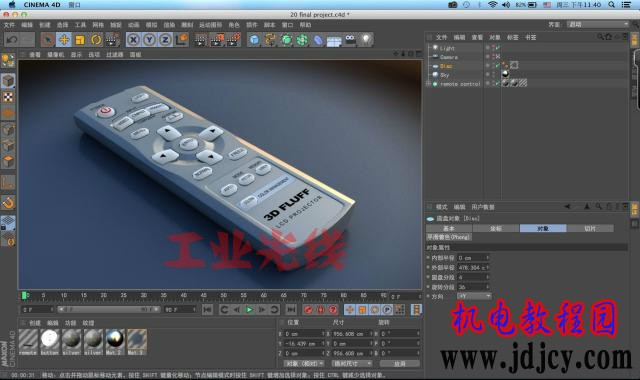Select the Mat.2 material thumbnail
The image size is (640, 380).
[115, 342]
